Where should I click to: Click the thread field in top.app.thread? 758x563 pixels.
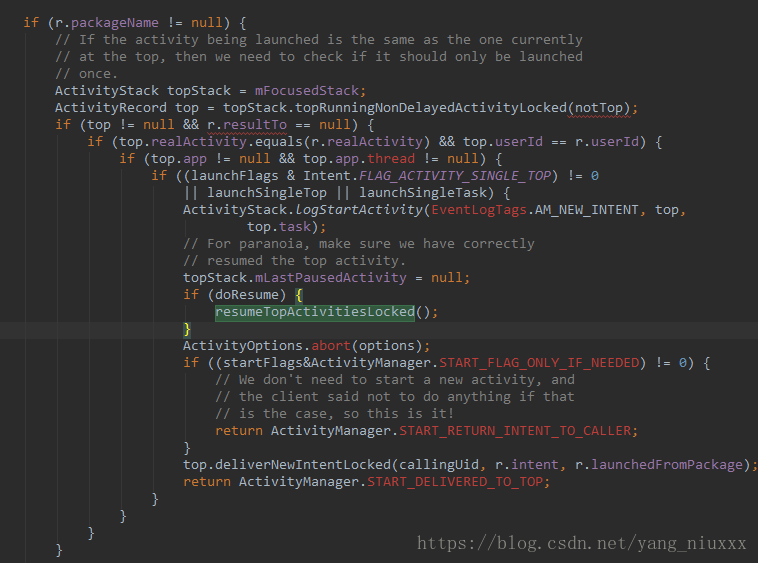[x=391, y=159]
